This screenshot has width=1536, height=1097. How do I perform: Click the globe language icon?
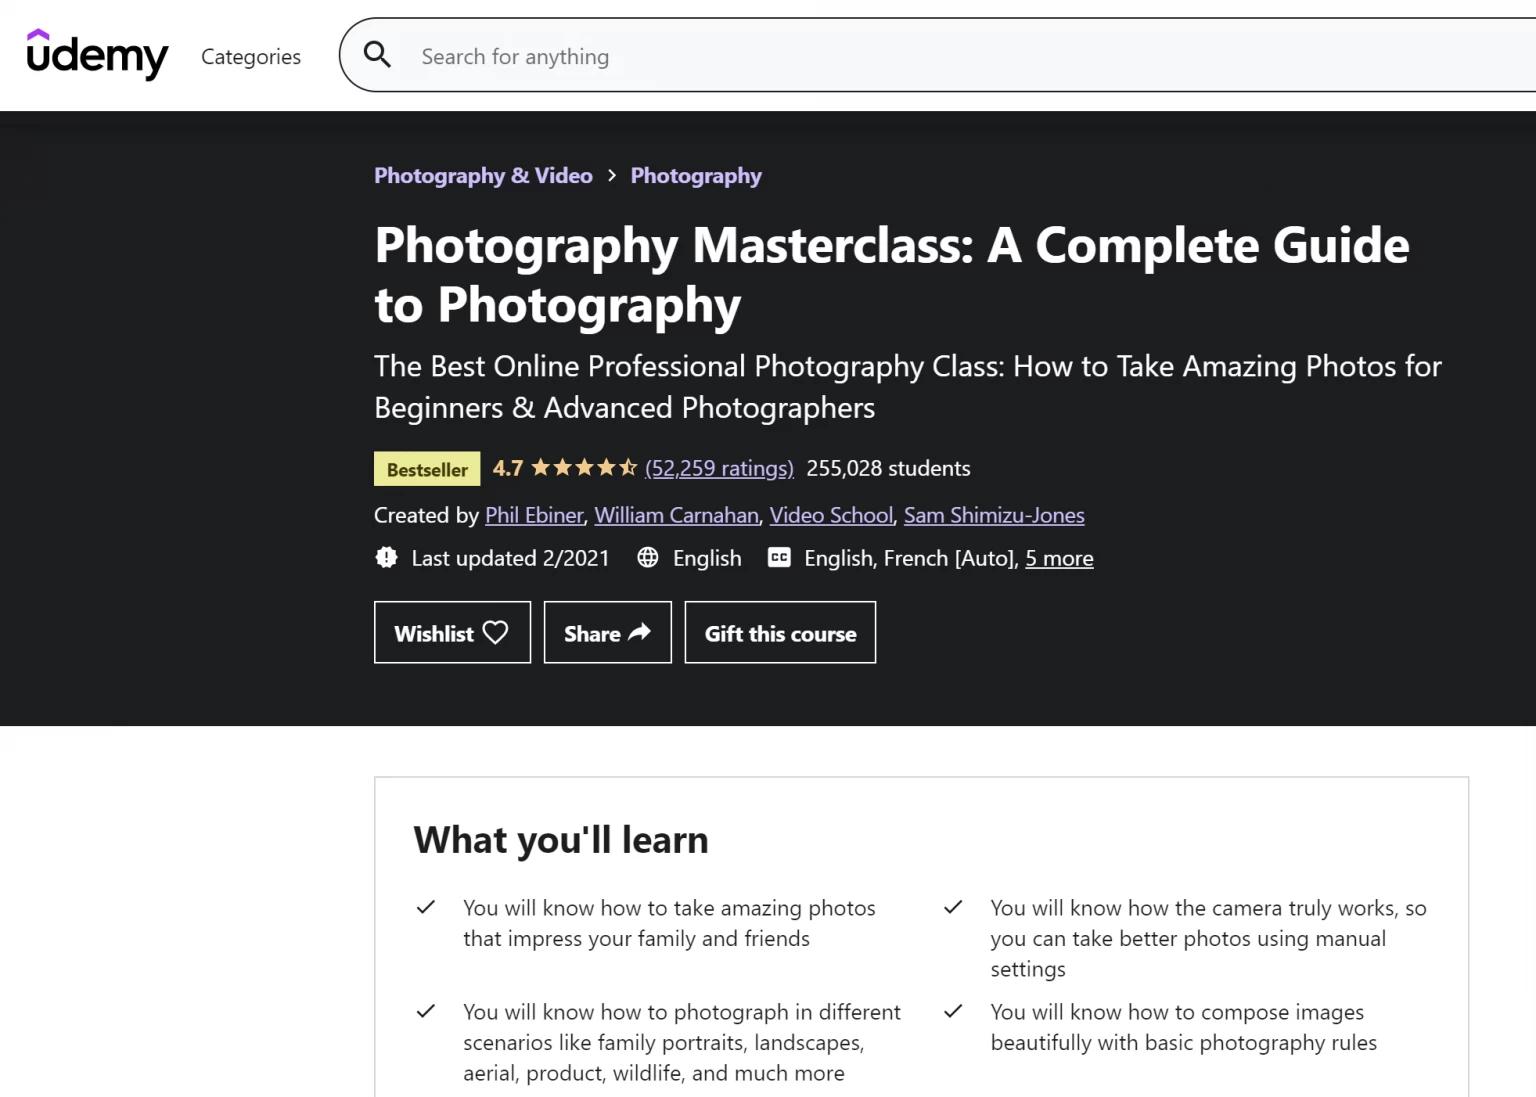pyautogui.click(x=648, y=558)
